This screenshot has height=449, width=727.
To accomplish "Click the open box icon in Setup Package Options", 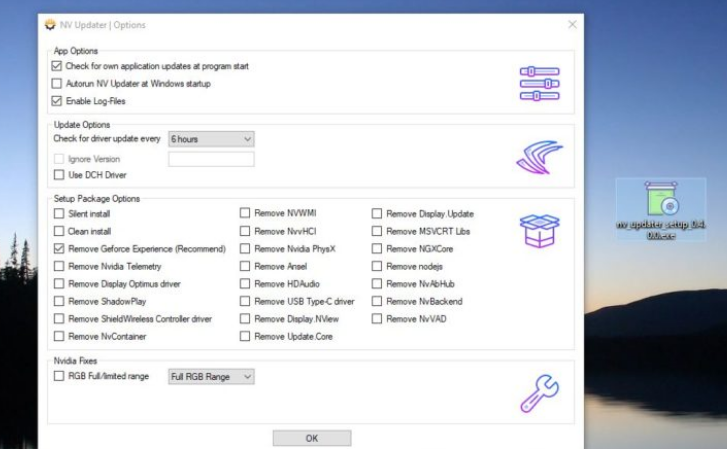I will 539,231.
